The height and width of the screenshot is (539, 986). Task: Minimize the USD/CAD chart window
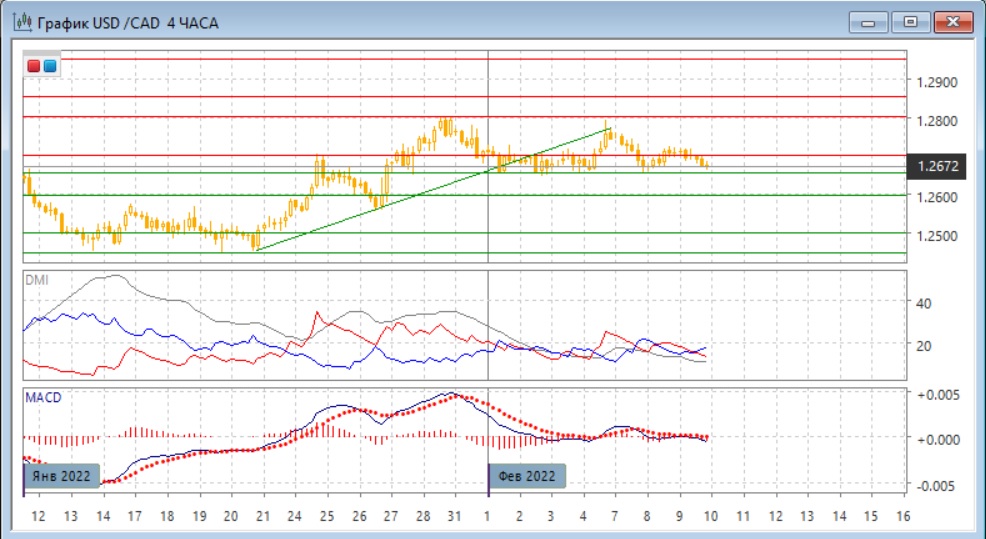pyautogui.click(x=870, y=21)
